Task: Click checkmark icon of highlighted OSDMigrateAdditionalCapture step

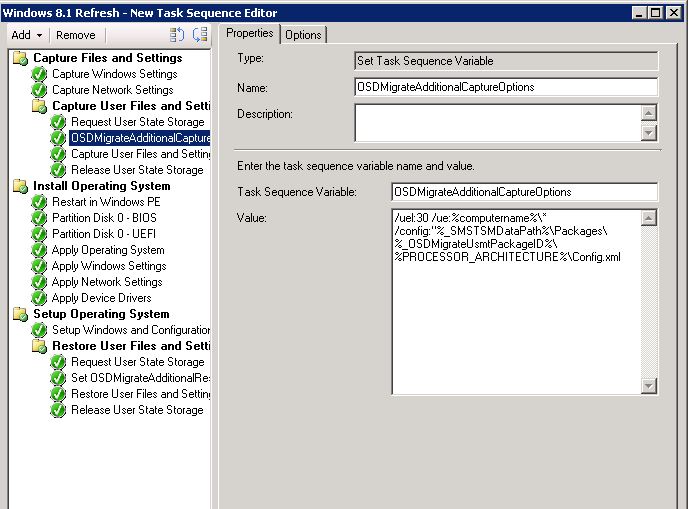Action: [58, 138]
